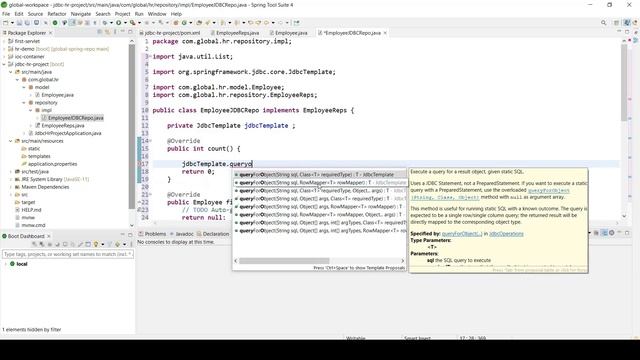The height and width of the screenshot is (360, 640).
Task: Minimize the Package Explorer view
Action: [x=122, y=32]
